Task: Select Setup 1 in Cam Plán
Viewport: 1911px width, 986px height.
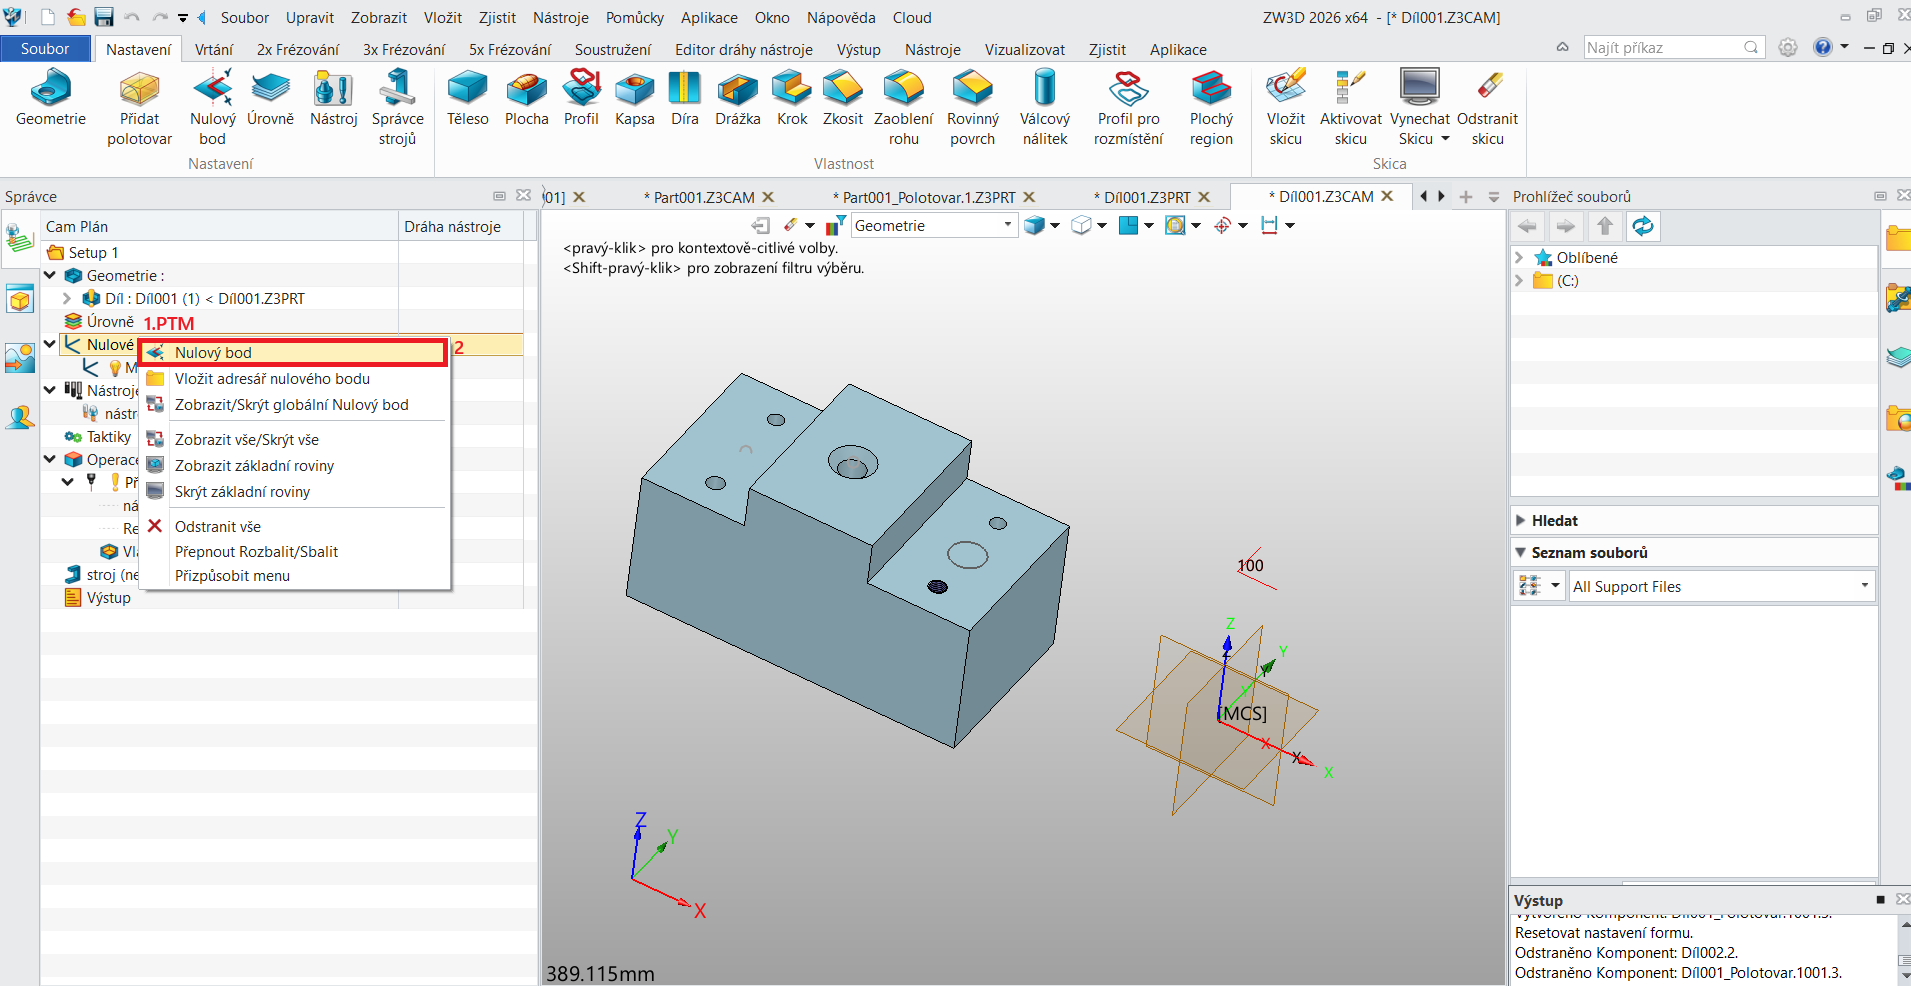Action: 93,252
